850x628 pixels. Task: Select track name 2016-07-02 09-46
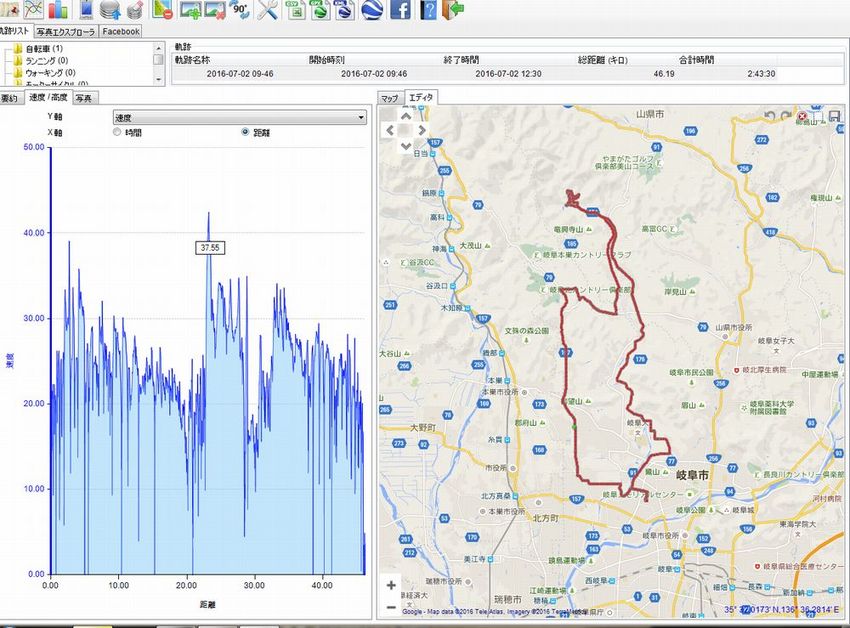coord(240,74)
